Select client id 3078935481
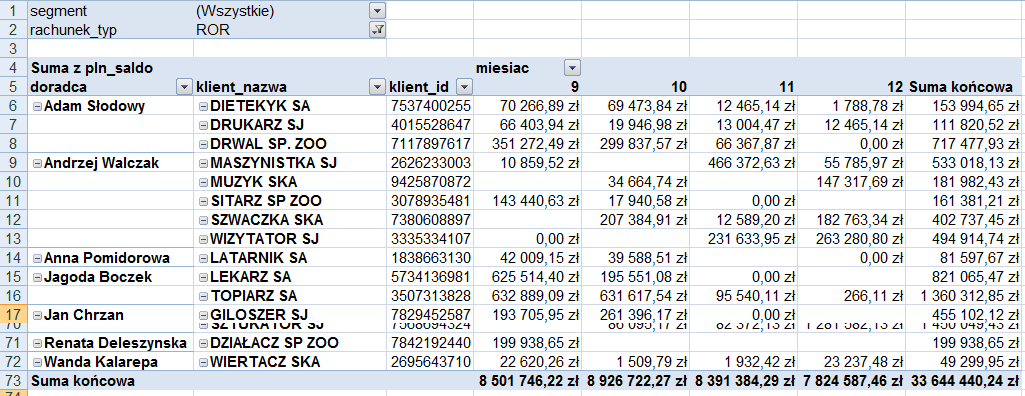Viewport: 1025px width, 396px height. [x=431, y=201]
